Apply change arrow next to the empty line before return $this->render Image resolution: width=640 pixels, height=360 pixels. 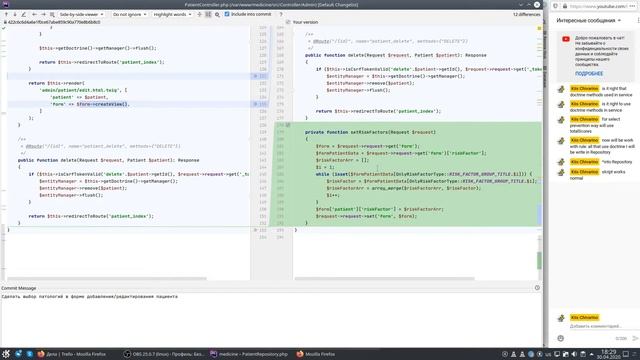point(256,76)
